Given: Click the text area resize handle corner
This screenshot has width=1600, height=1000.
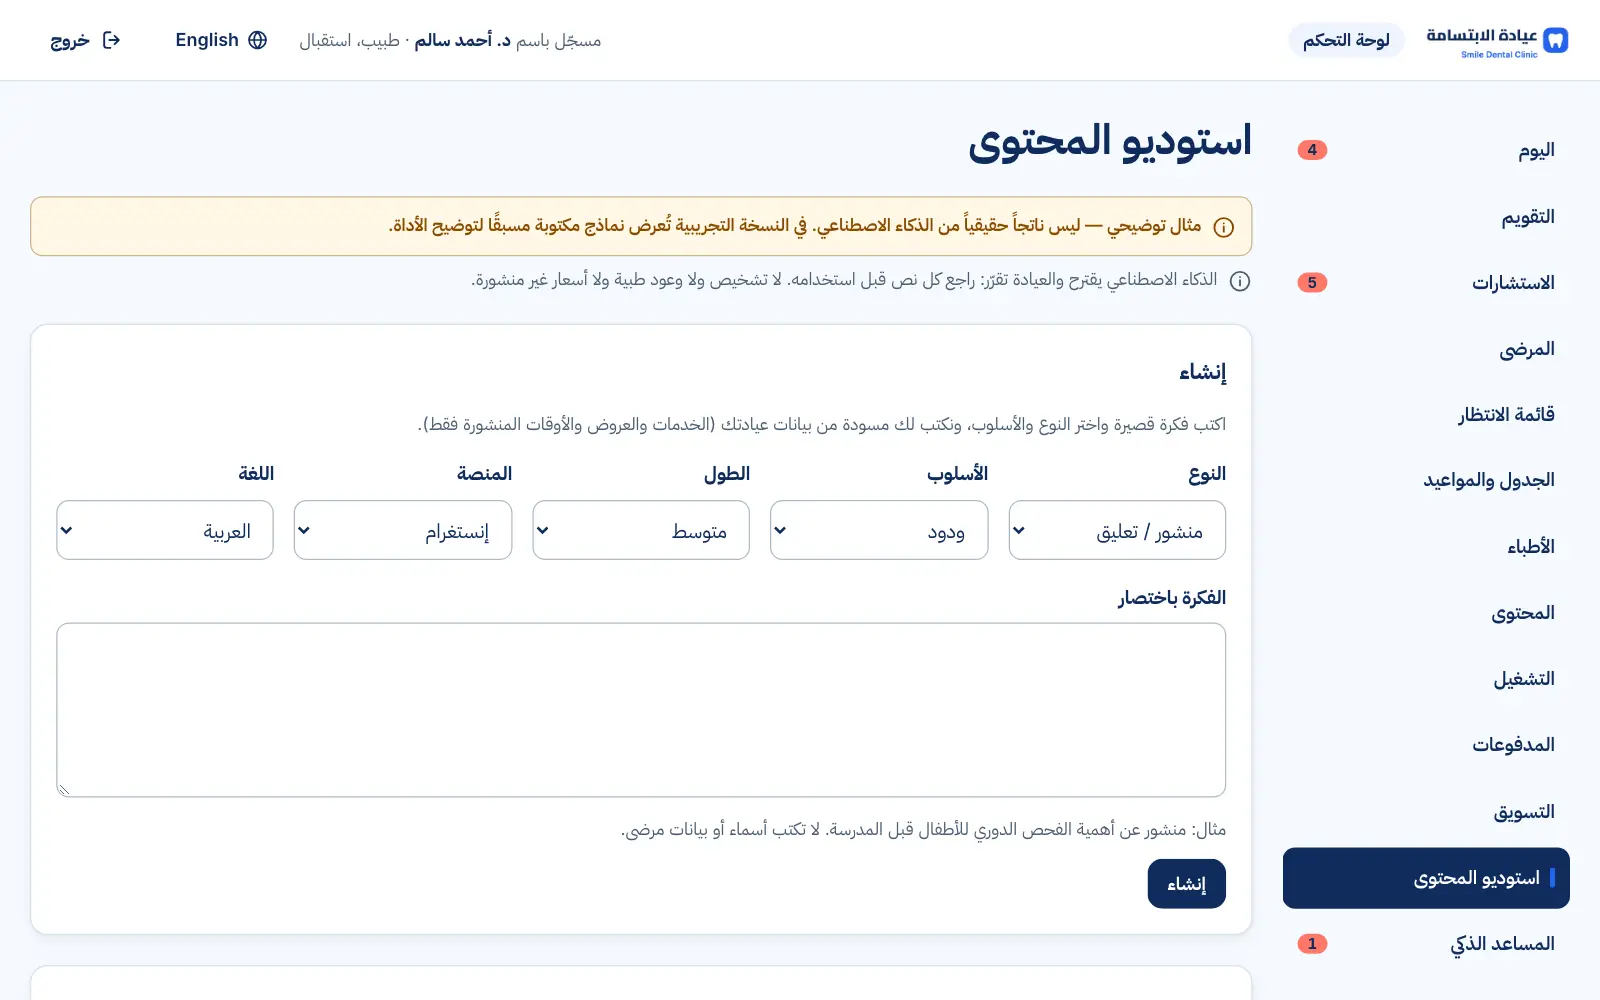Looking at the screenshot, I should click(64, 790).
